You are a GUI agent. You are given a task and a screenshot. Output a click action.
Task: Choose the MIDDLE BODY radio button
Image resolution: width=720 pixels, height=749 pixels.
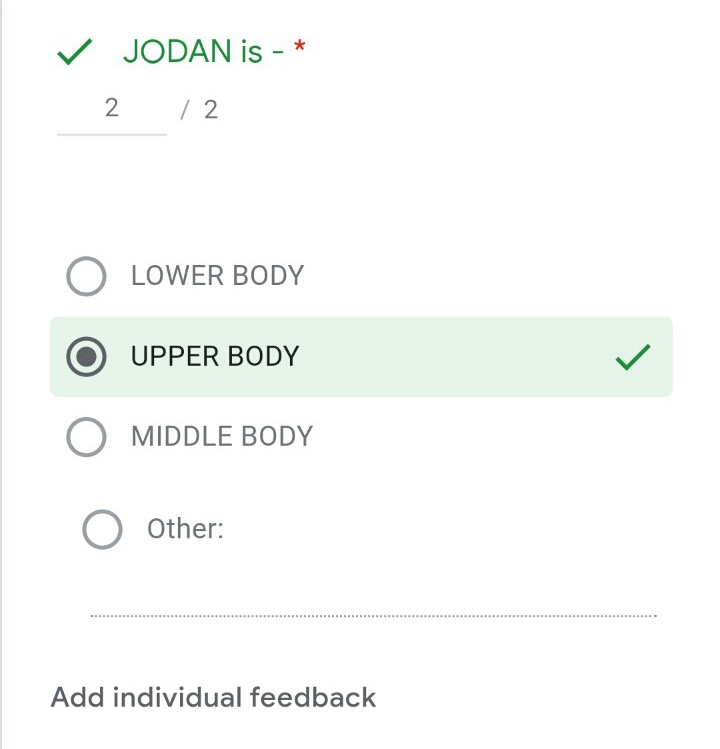pos(86,436)
